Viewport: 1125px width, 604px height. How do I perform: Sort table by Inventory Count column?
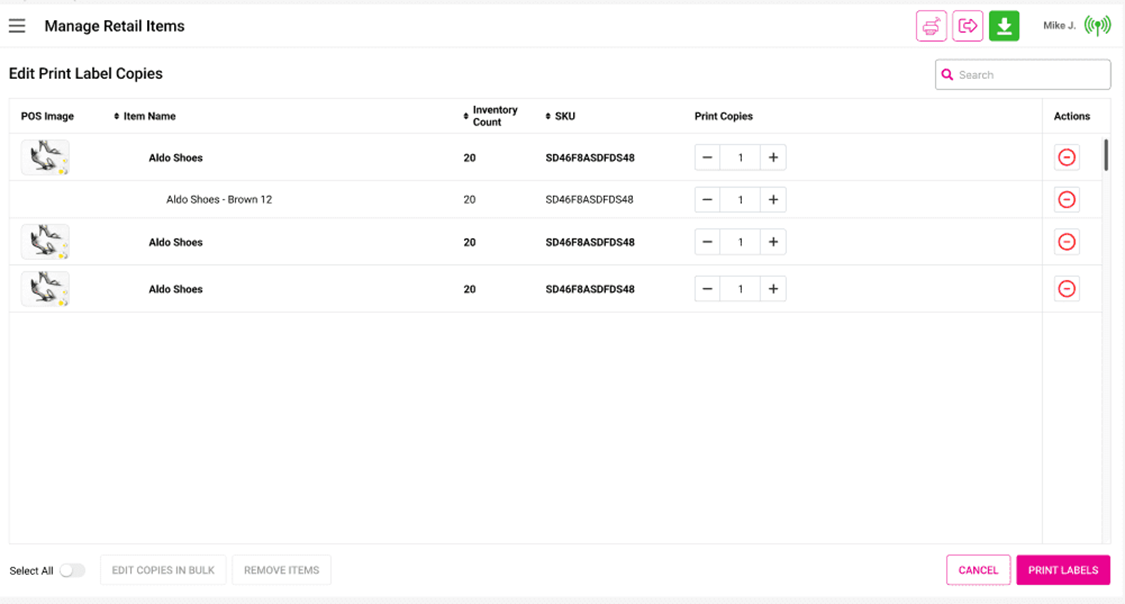[494, 116]
